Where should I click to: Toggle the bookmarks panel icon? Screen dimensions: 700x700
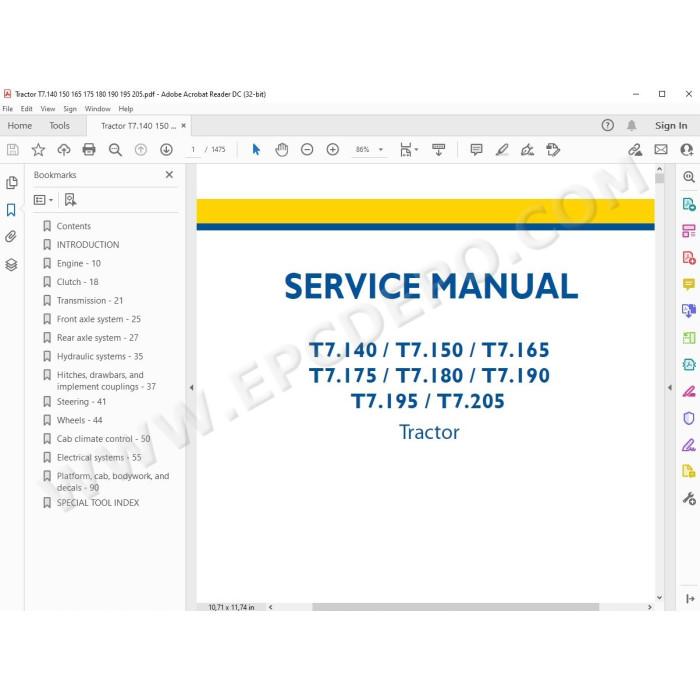coord(11,210)
